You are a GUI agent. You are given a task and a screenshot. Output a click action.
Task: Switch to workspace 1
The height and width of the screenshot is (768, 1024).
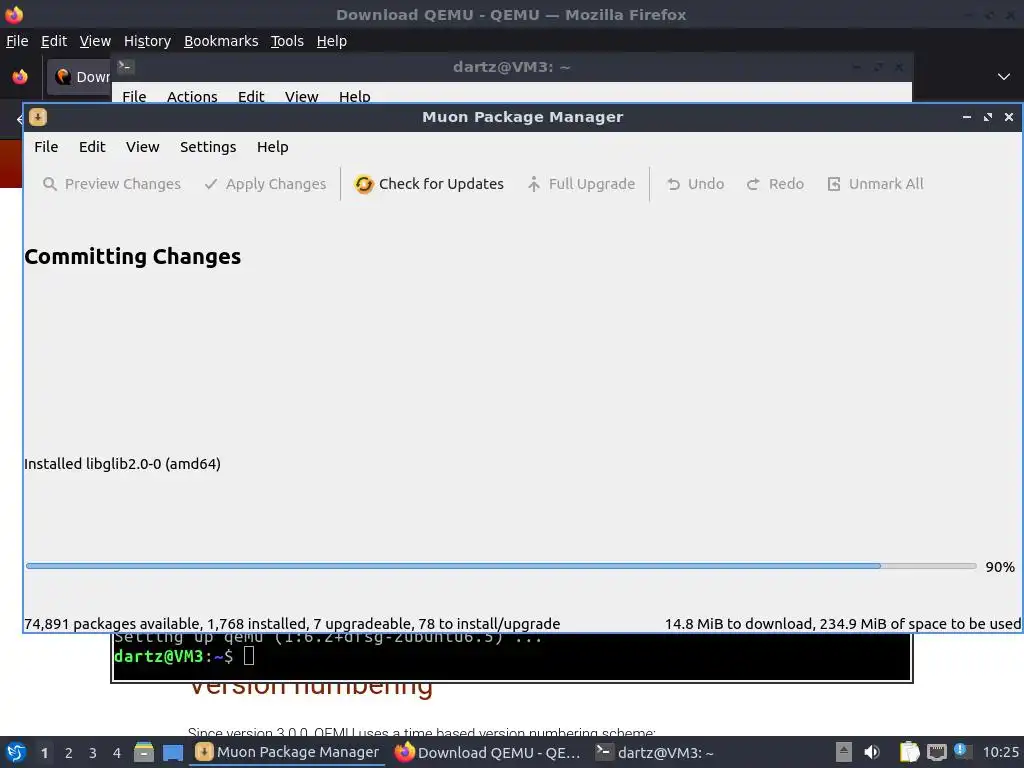pos(44,753)
